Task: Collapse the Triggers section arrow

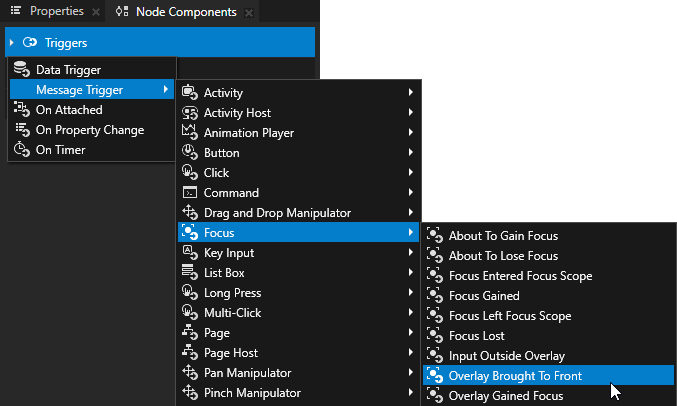Action: click(11, 43)
